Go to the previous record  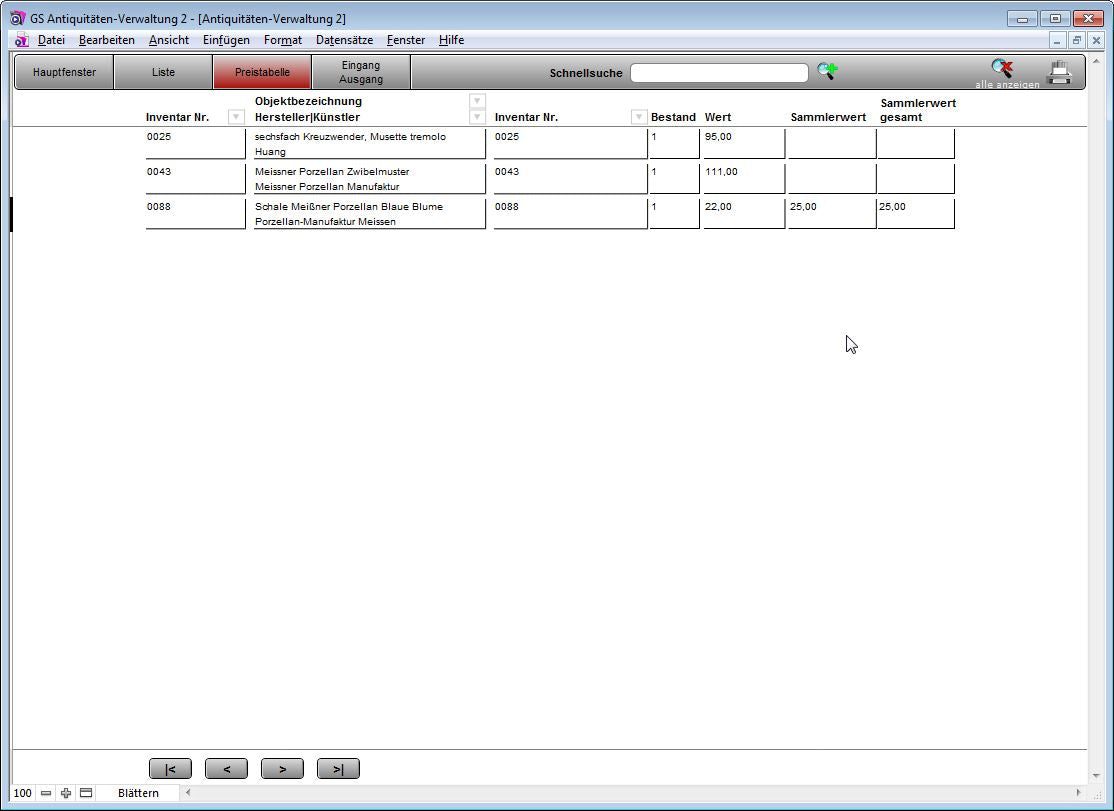(x=226, y=769)
